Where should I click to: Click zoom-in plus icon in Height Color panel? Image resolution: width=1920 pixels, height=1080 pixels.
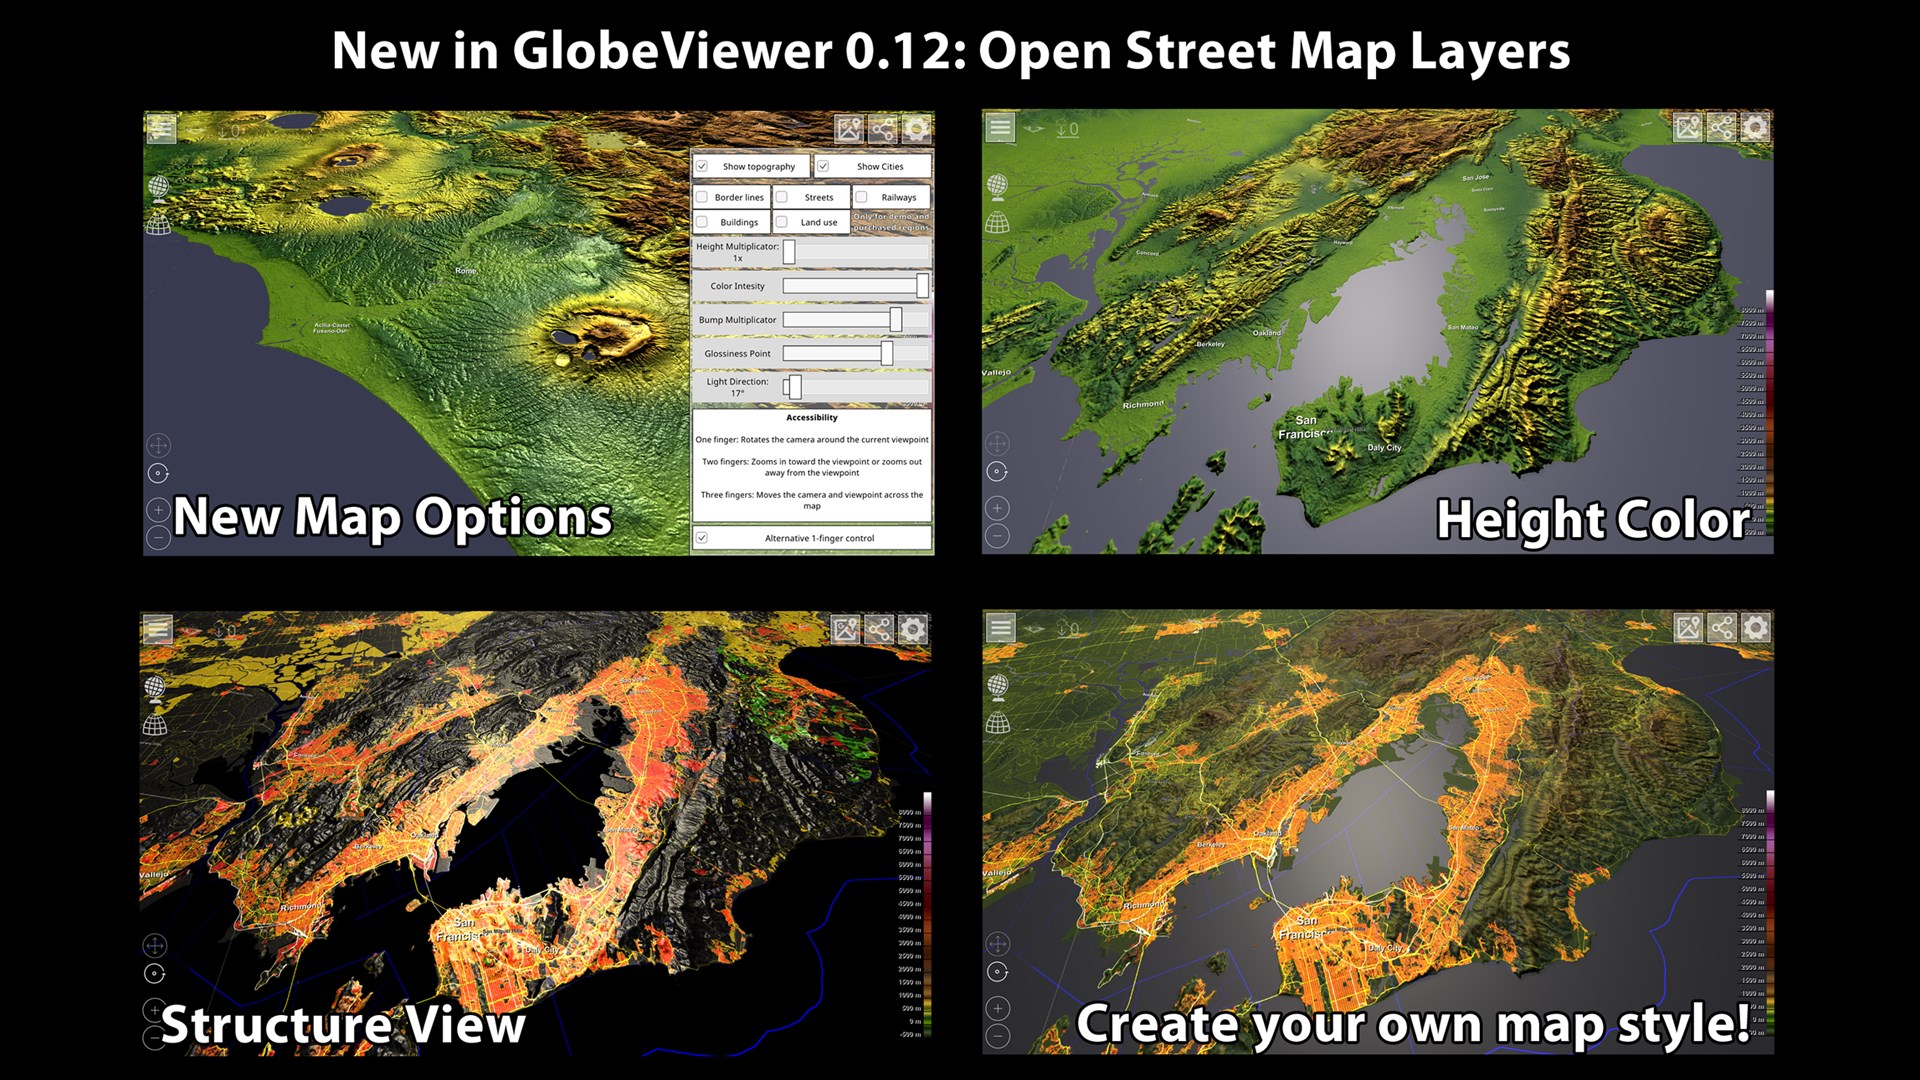[x=997, y=507]
